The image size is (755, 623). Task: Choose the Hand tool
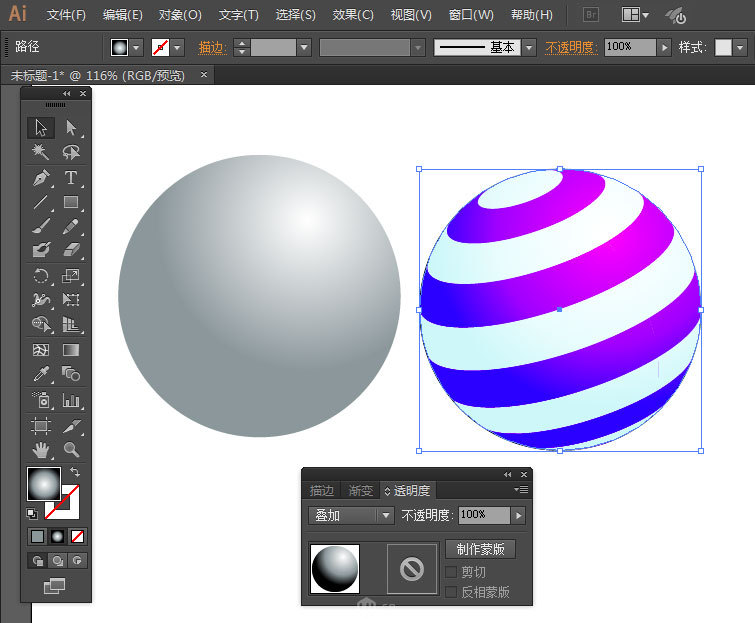pyautogui.click(x=41, y=450)
